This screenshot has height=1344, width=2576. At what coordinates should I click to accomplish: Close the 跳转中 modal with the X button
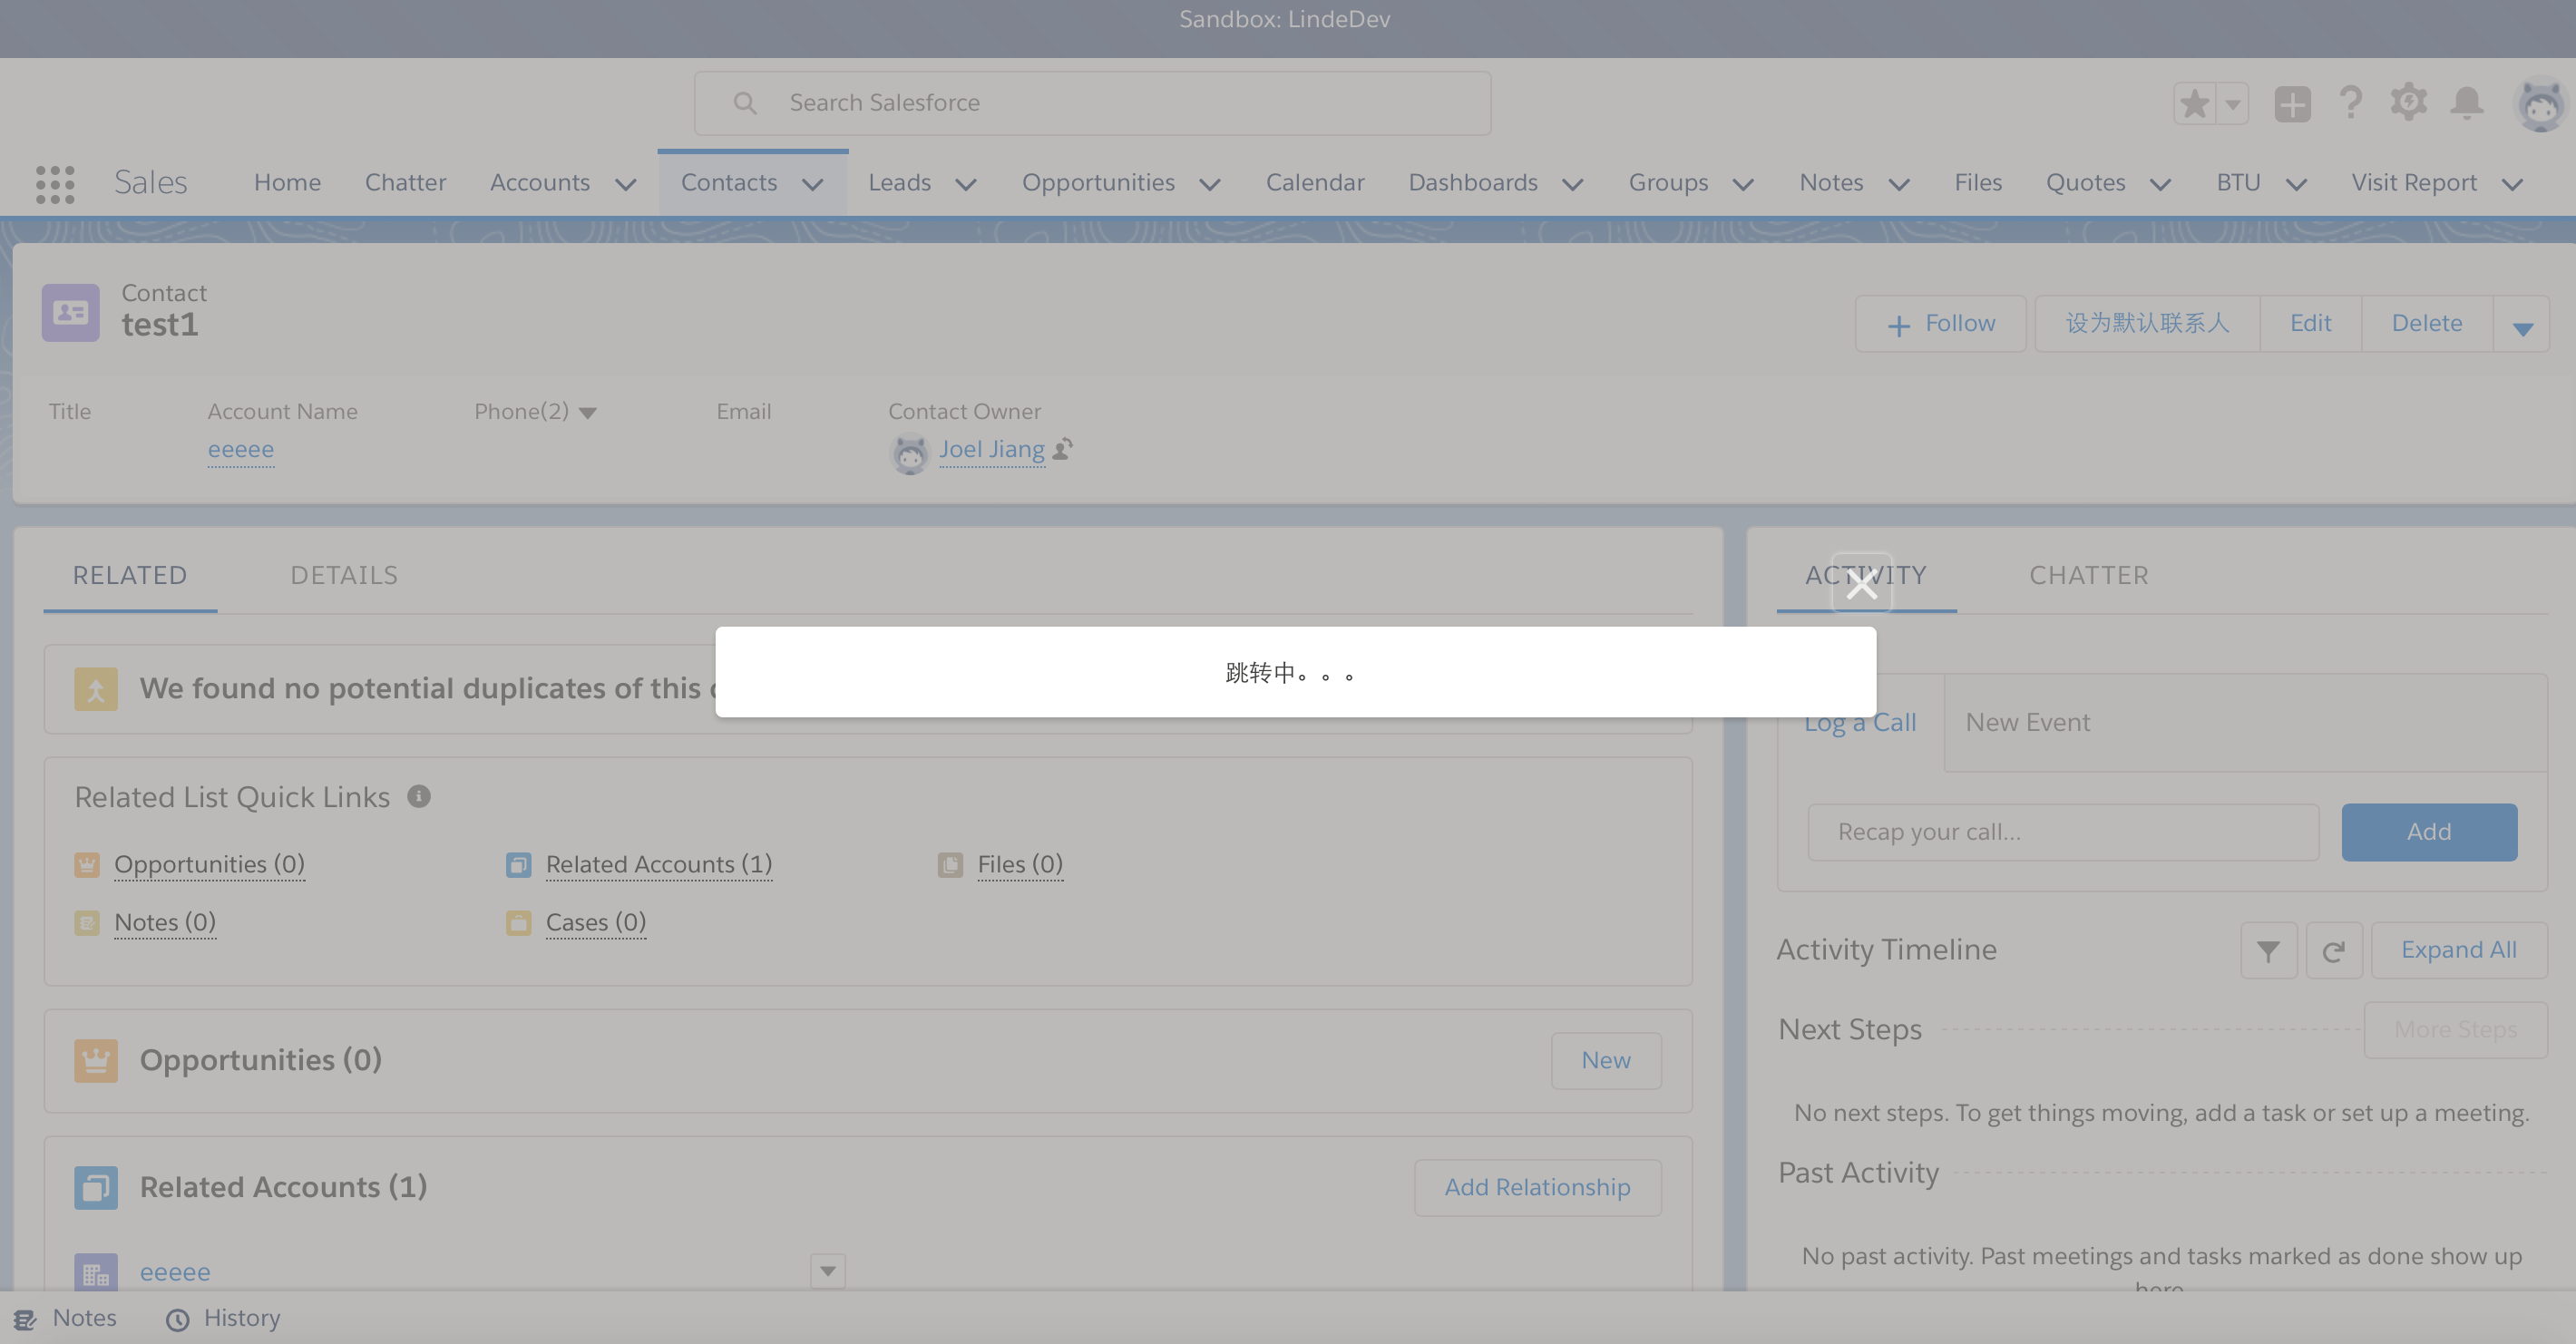[1861, 584]
